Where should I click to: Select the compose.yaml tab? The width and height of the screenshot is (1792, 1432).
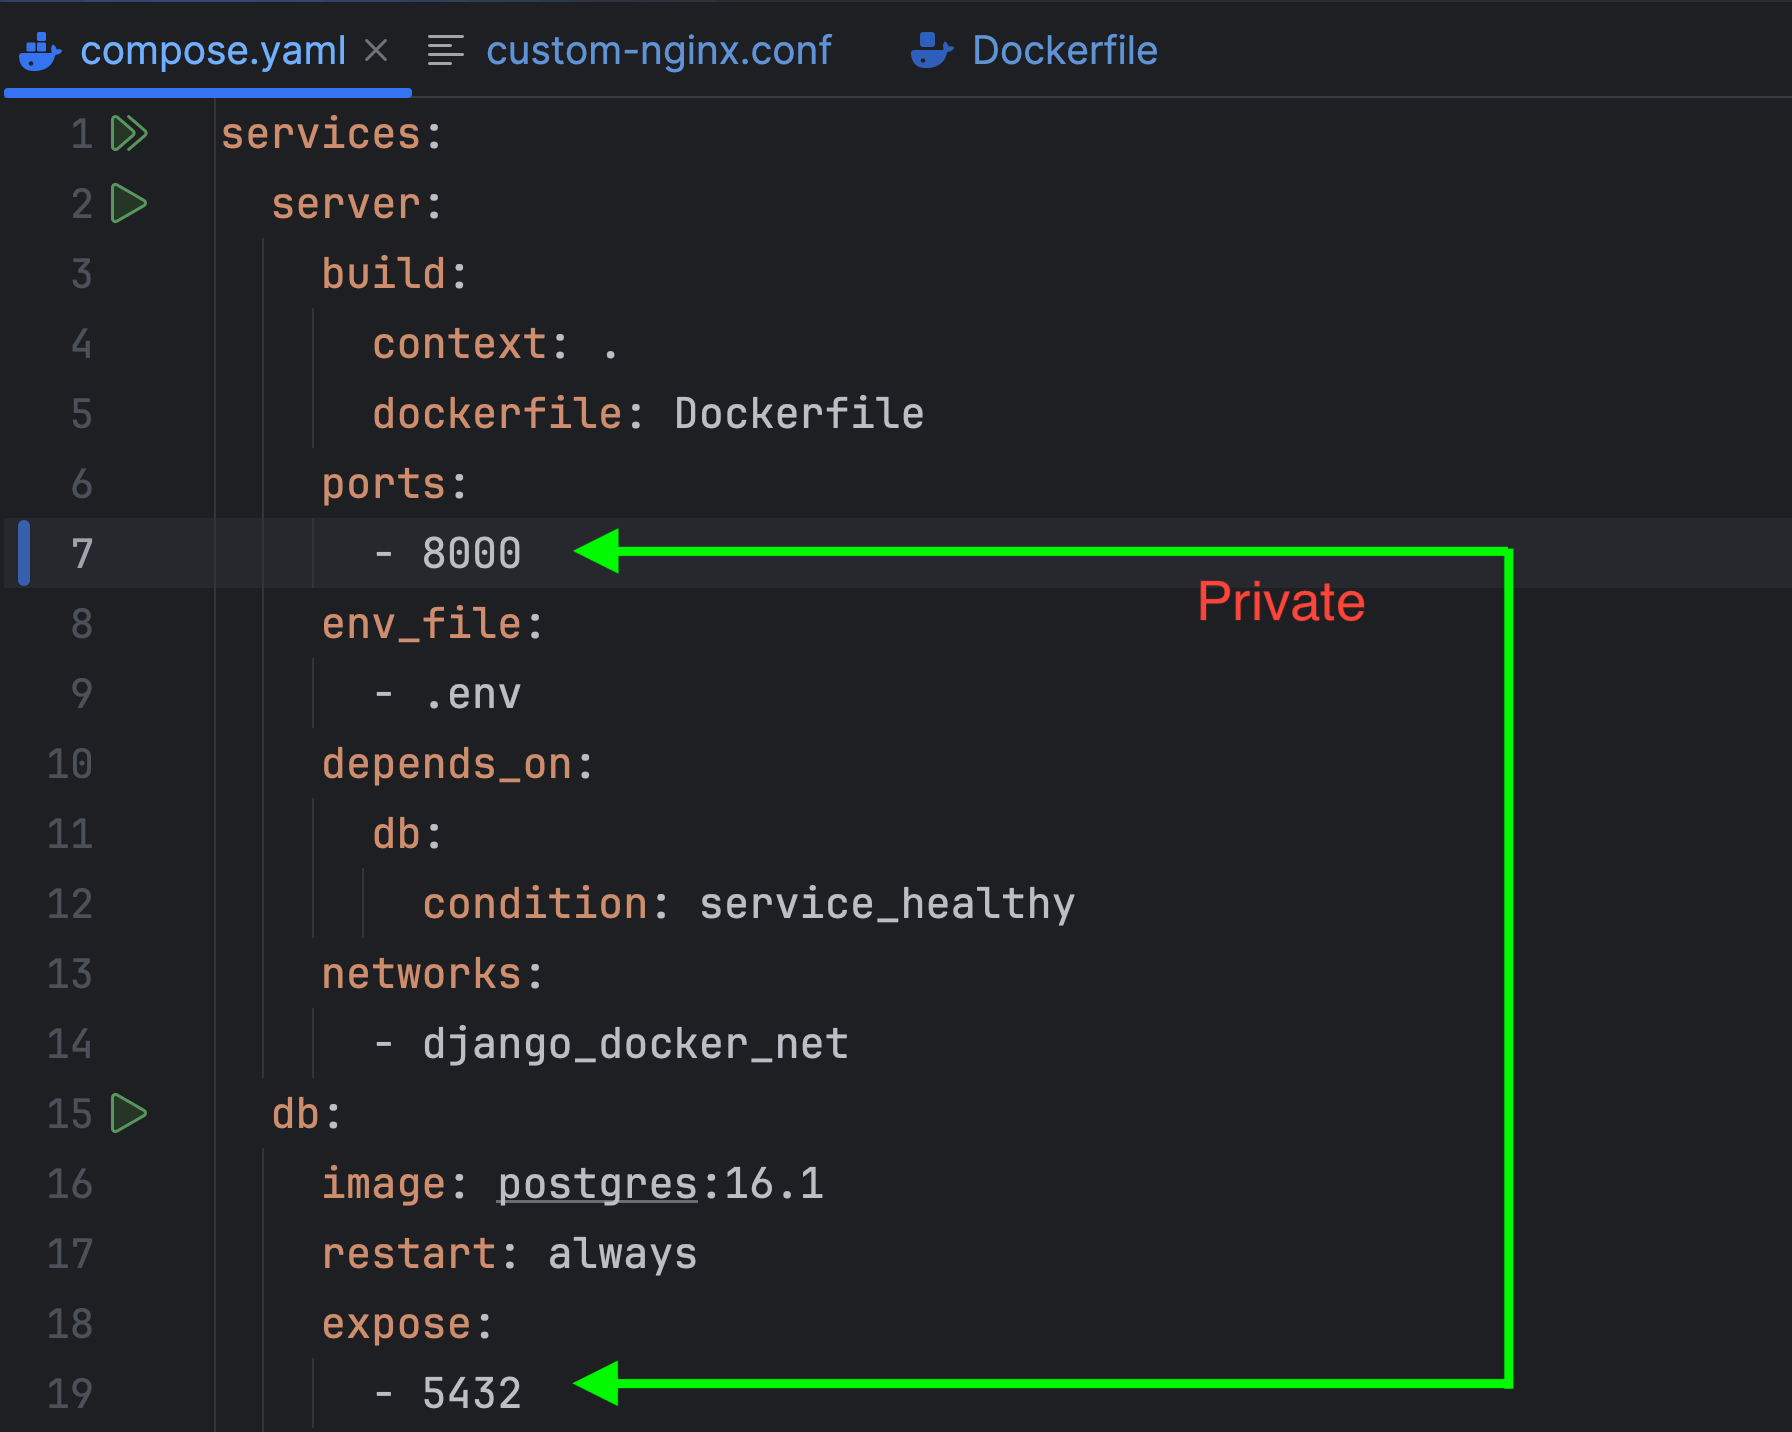pyautogui.click(x=212, y=51)
